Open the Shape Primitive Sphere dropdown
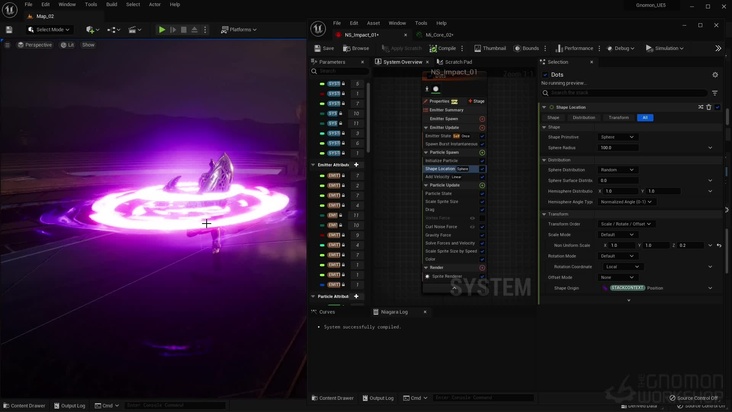This screenshot has height=412, width=732. 617,137
